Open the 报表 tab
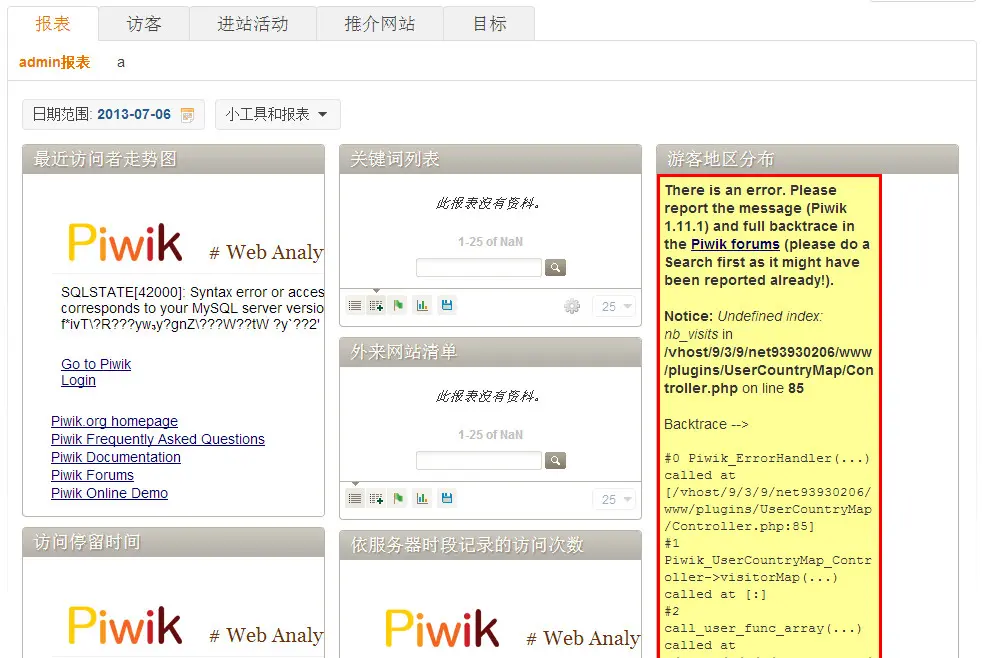The height and width of the screenshot is (658, 982). coord(53,24)
